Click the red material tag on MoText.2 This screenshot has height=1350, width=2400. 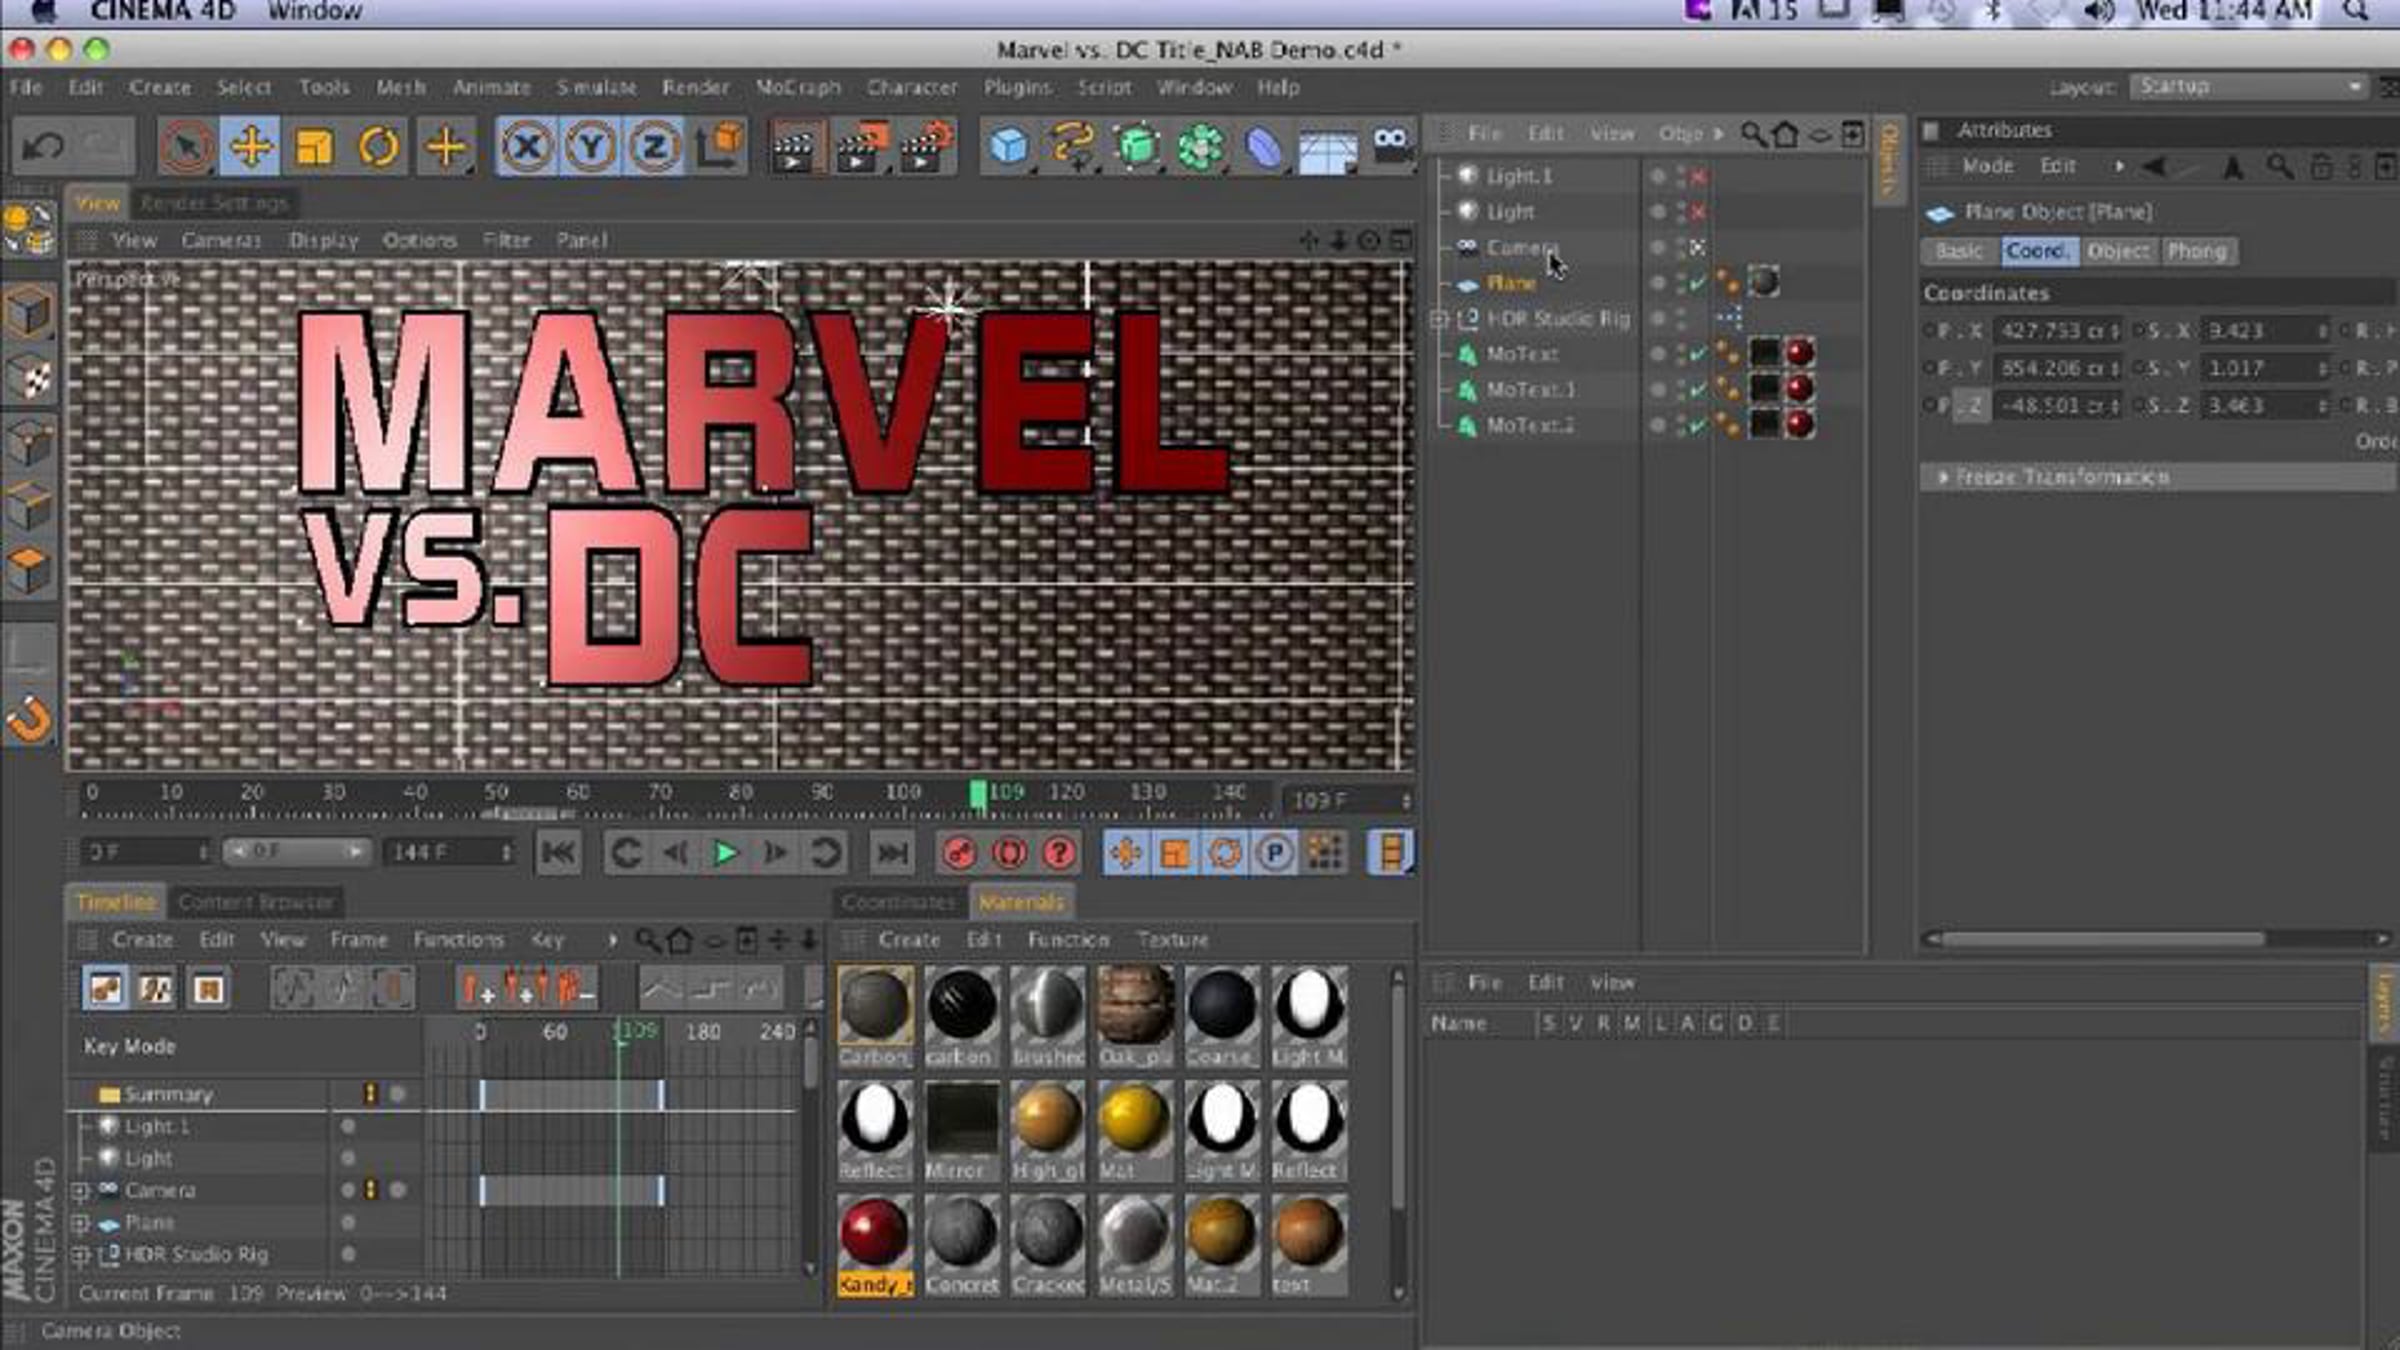tap(1799, 424)
